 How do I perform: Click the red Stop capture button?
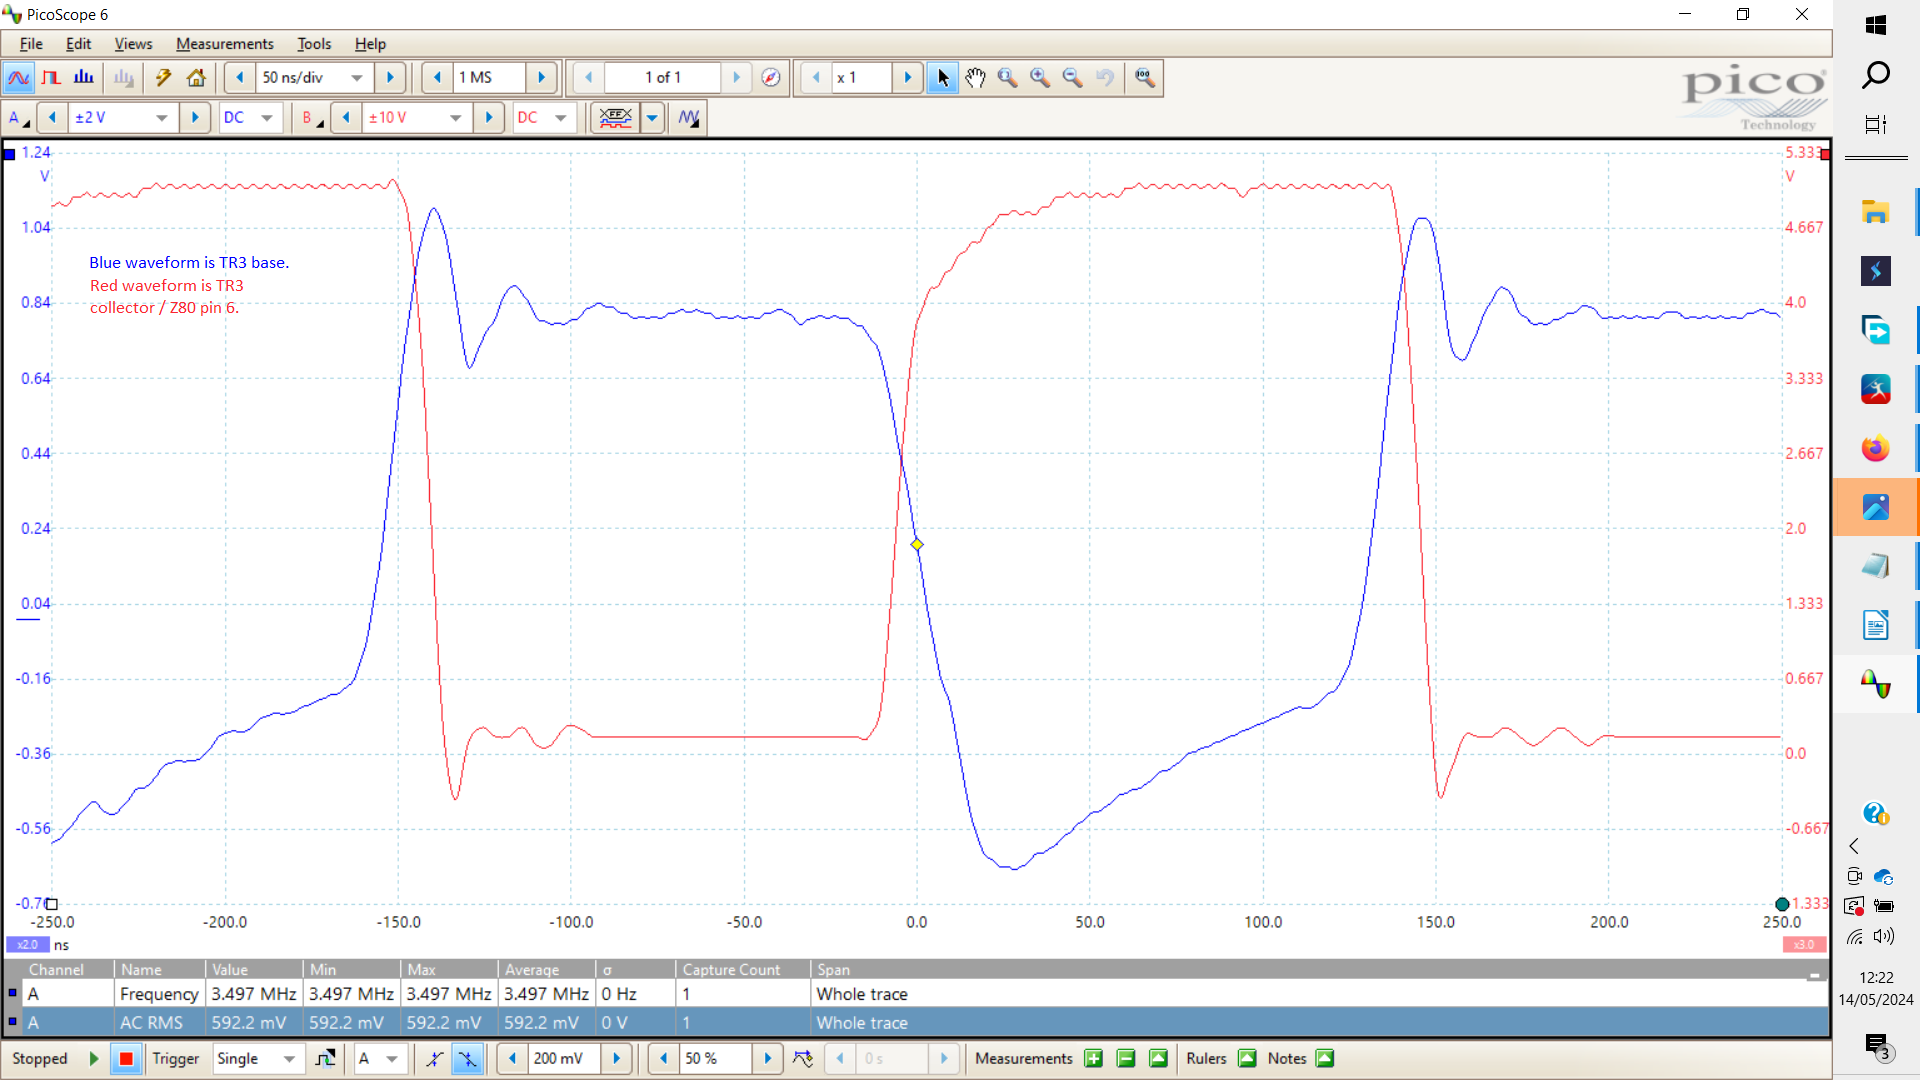coord(126,1058)
